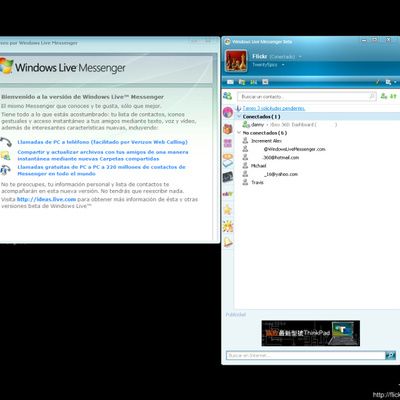400x400 pixels.
Task: Open the status dropdown next to Flickr
Action: click(300, 57)
